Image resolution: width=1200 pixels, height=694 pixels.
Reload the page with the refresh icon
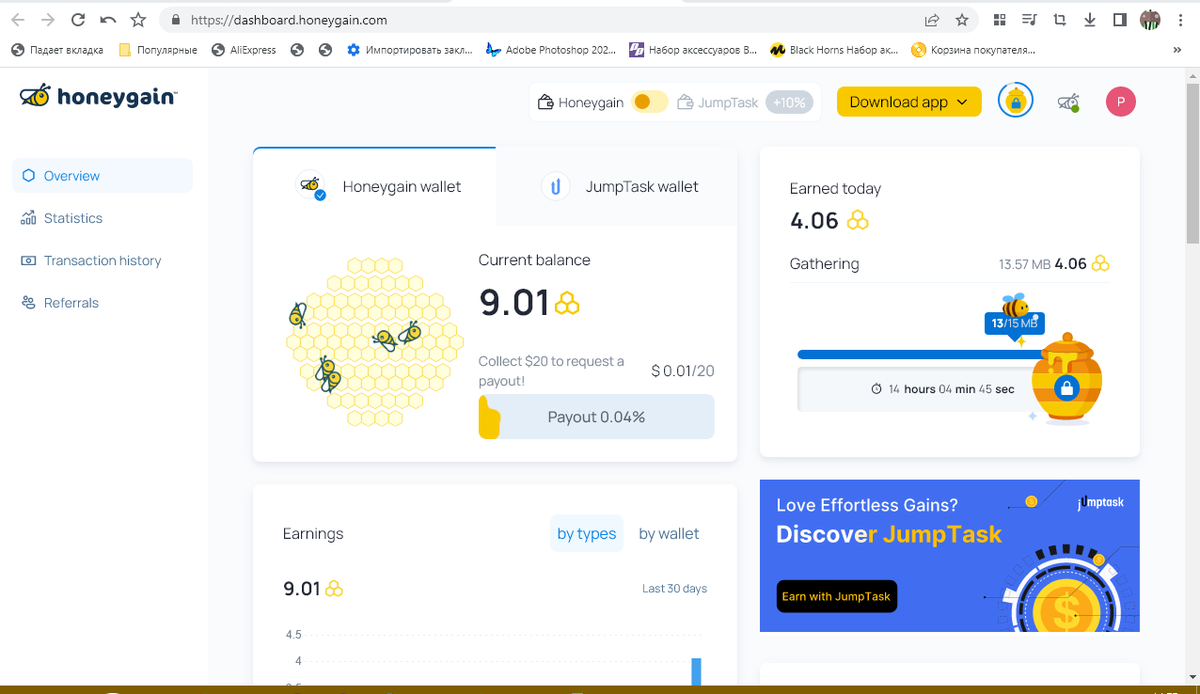point(78,19)
